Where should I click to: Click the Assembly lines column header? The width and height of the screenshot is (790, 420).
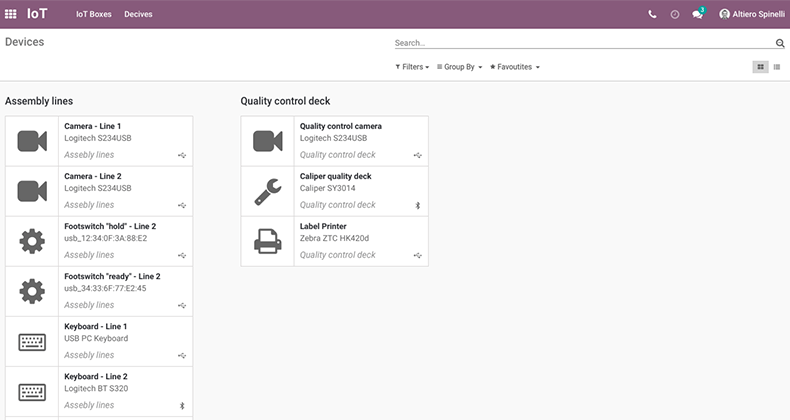pos(39,101)
